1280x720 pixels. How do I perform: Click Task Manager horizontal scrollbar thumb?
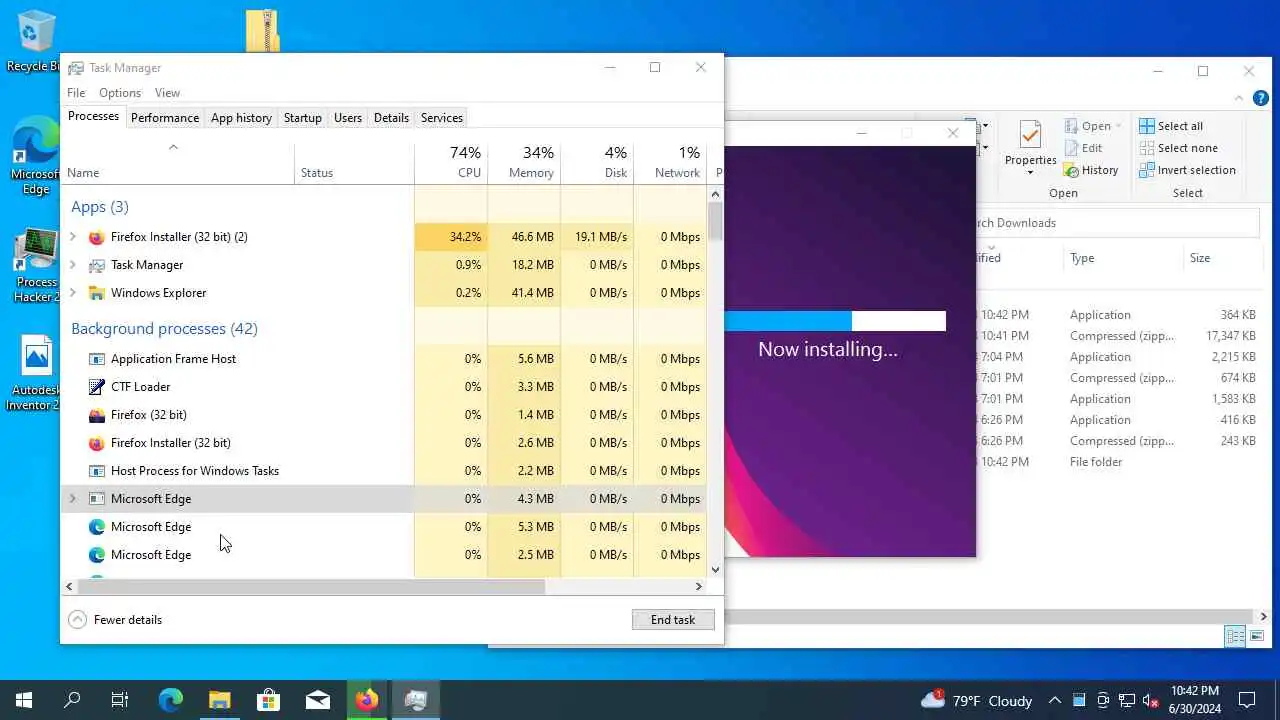tap(311, 587)
